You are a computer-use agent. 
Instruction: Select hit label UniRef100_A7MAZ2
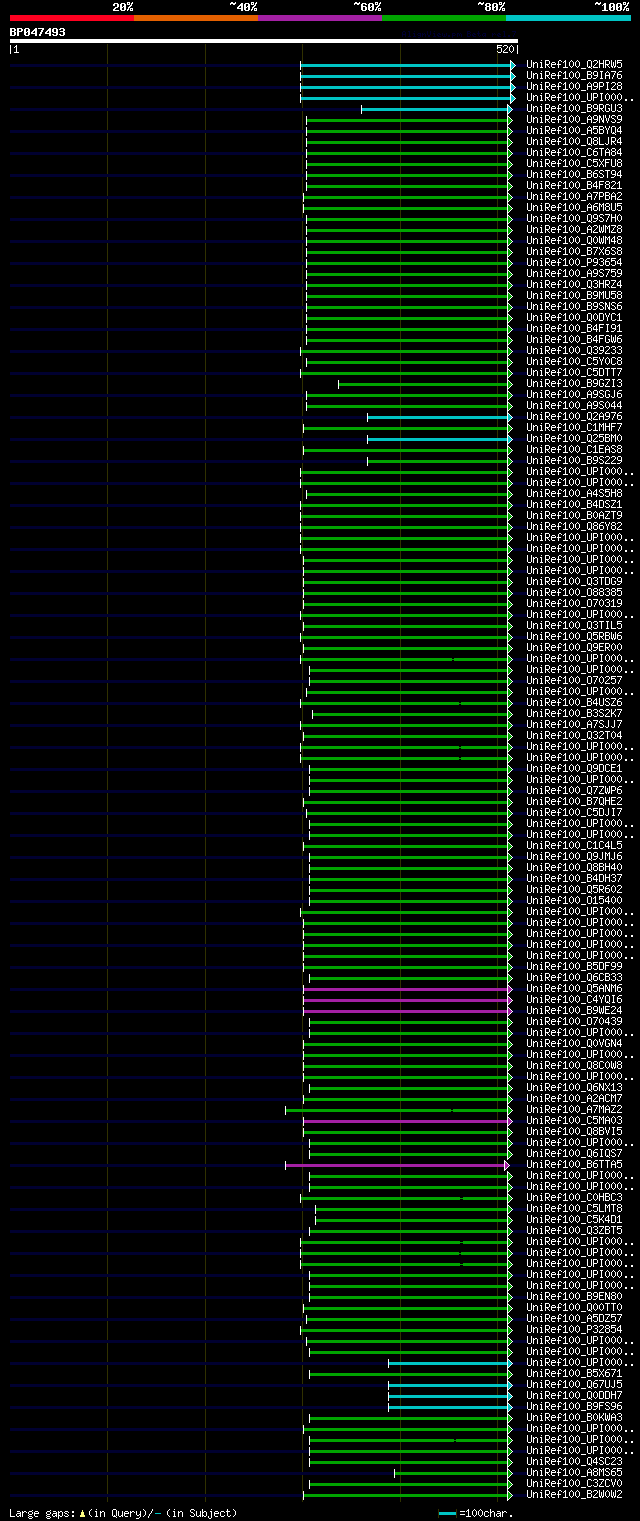[x=574, y=1109]
